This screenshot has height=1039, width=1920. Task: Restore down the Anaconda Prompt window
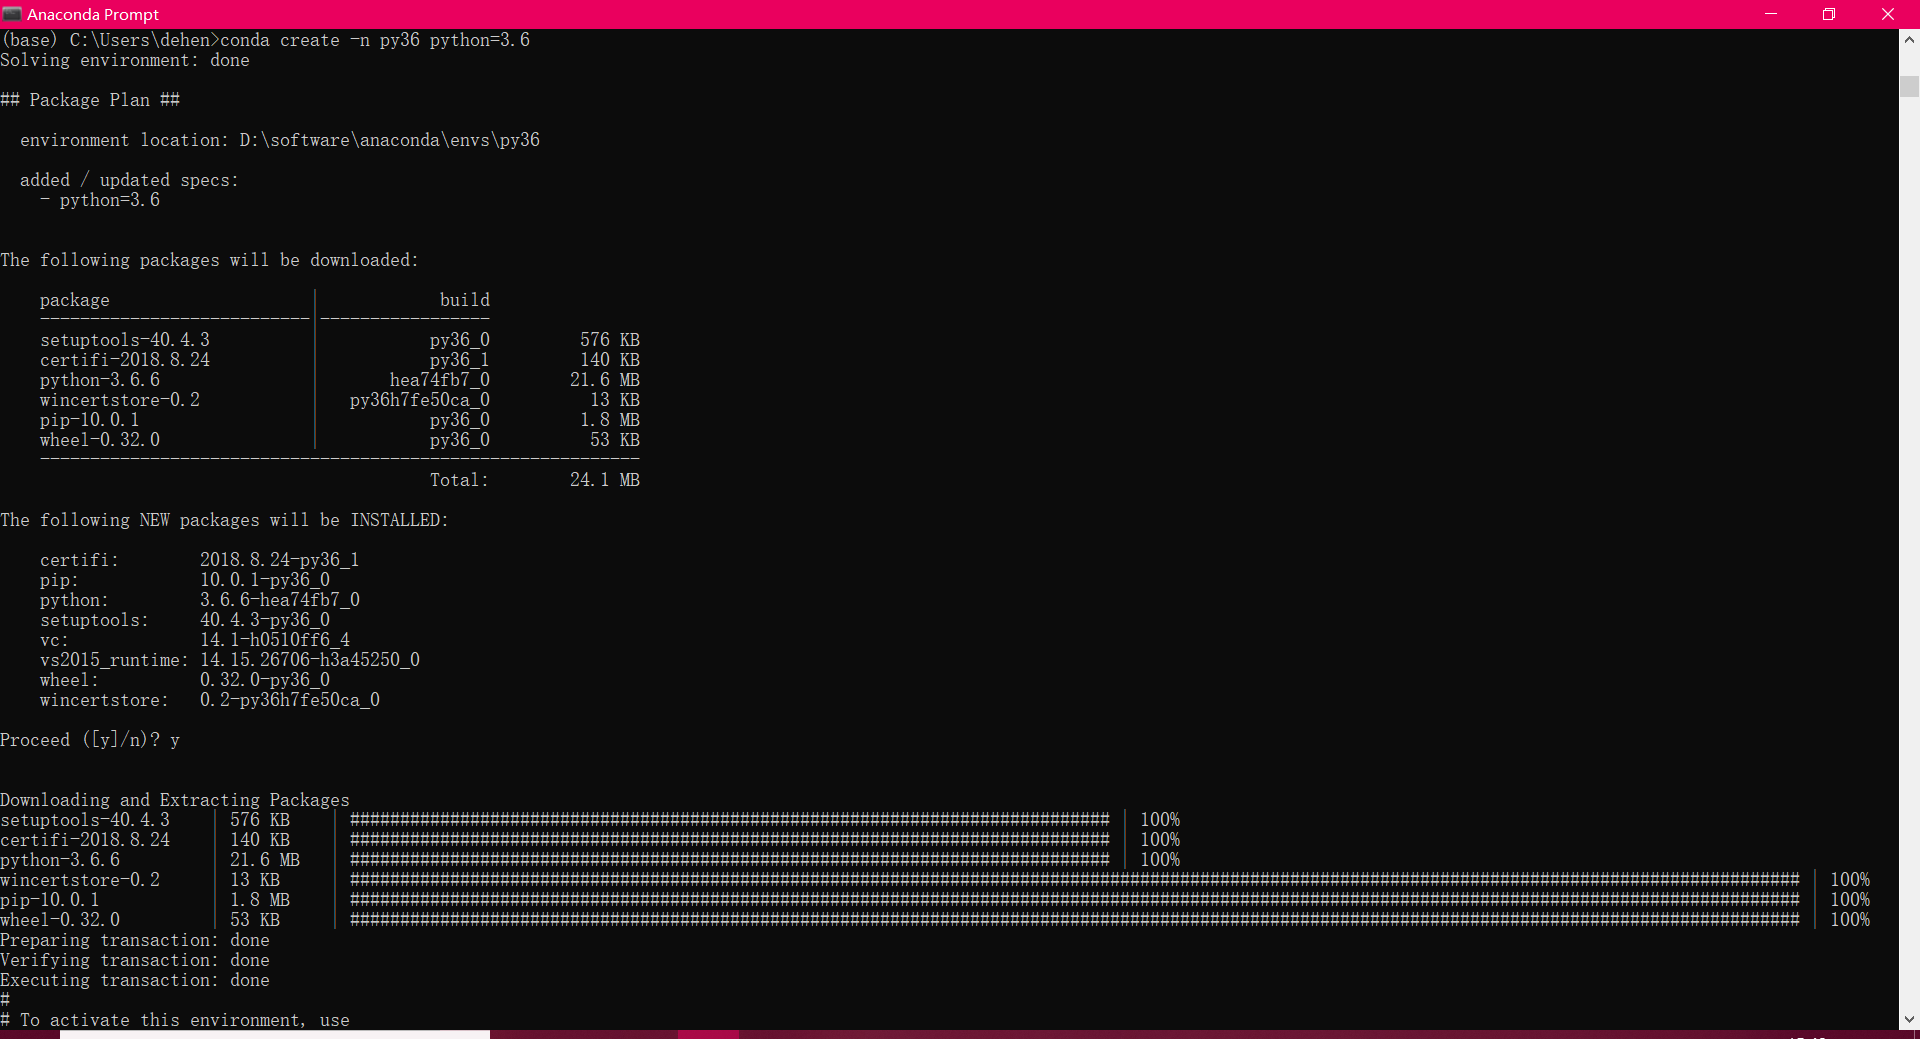(1829, 14)
